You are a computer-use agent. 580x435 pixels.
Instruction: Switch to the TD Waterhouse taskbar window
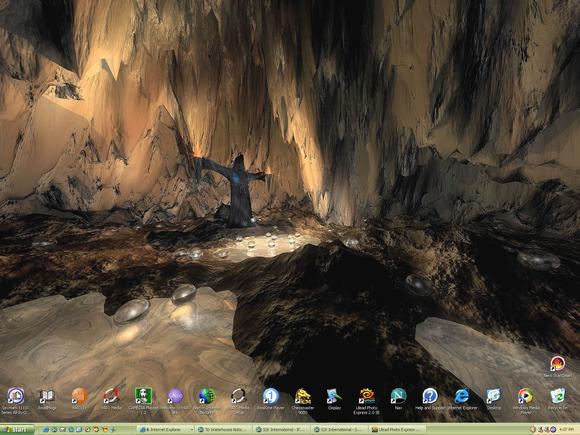pyautogui.click(x=224, y=430)
